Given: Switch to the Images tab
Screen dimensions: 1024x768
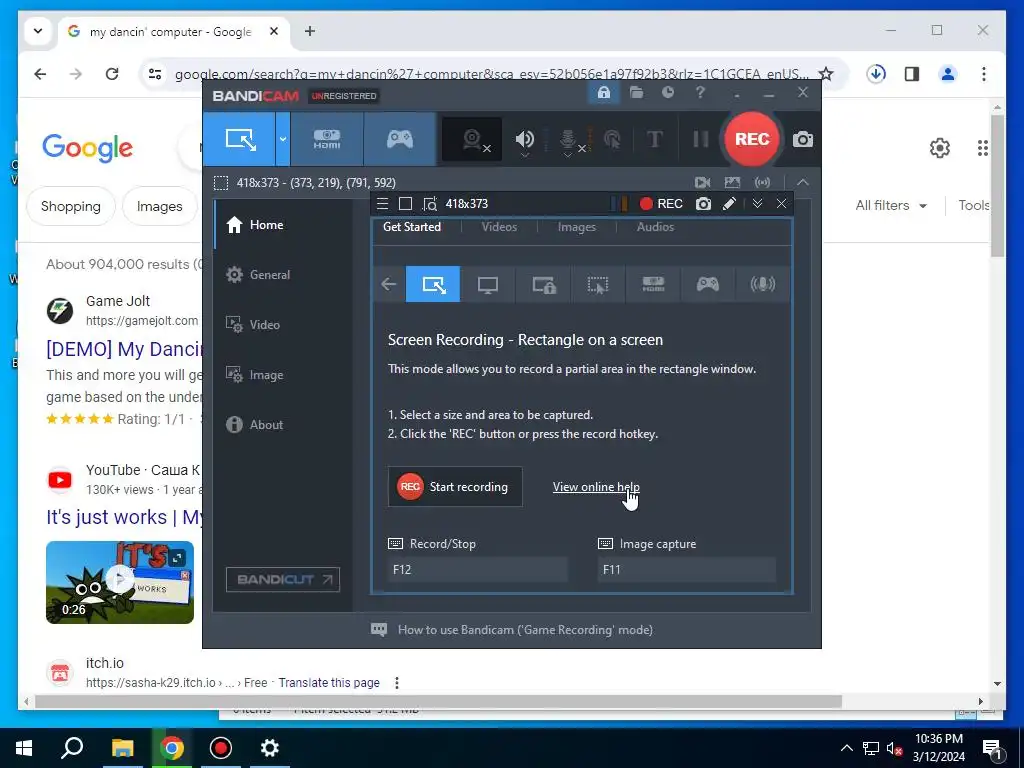Looking at the screenshot, I should [x=577, y=227].
